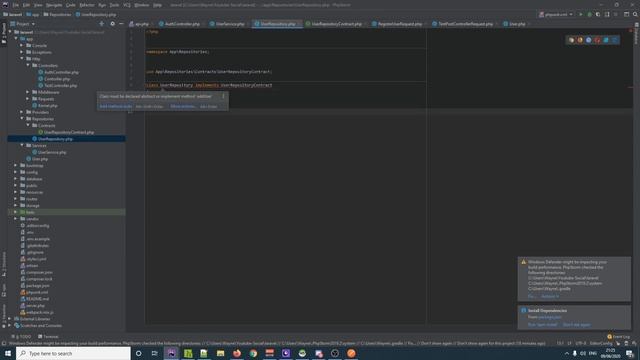This screenshot has width=640, height=360.
Task: Select Kernel.php in project tree
Action: pyautogui.click(x=47, y=106)
